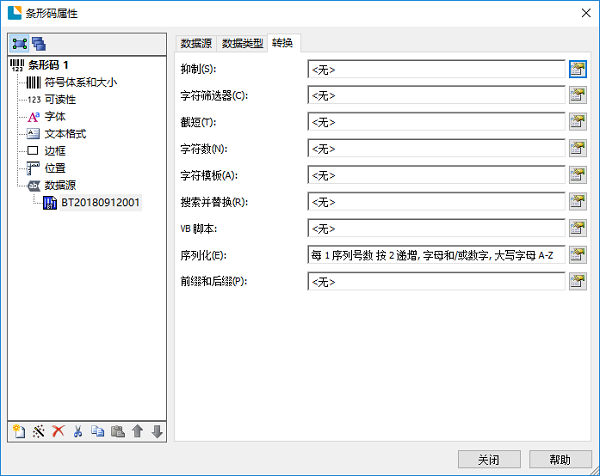Screen dimensions: 600x476
Task: Switch to the 数据源 tab
Action: [197, 43]
